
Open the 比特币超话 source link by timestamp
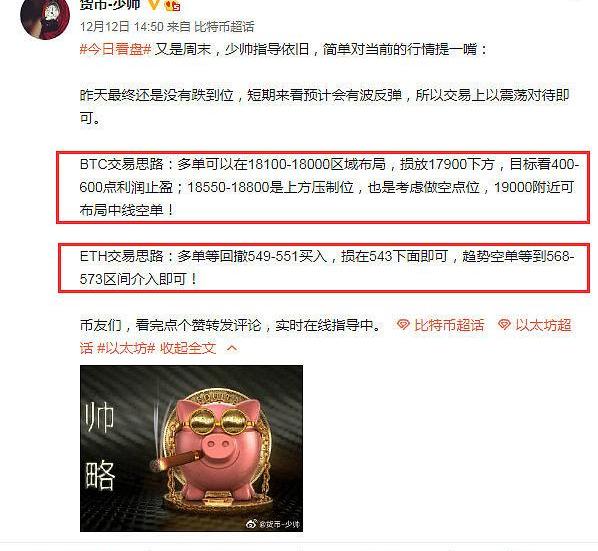(224, 27)
